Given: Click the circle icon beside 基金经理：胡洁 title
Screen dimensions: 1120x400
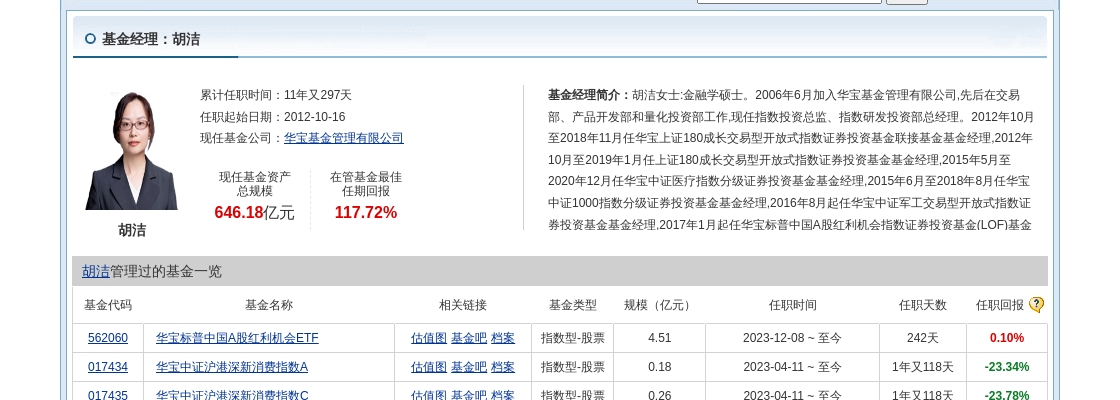Looking at the screenshot, I should tap(90, 39).
